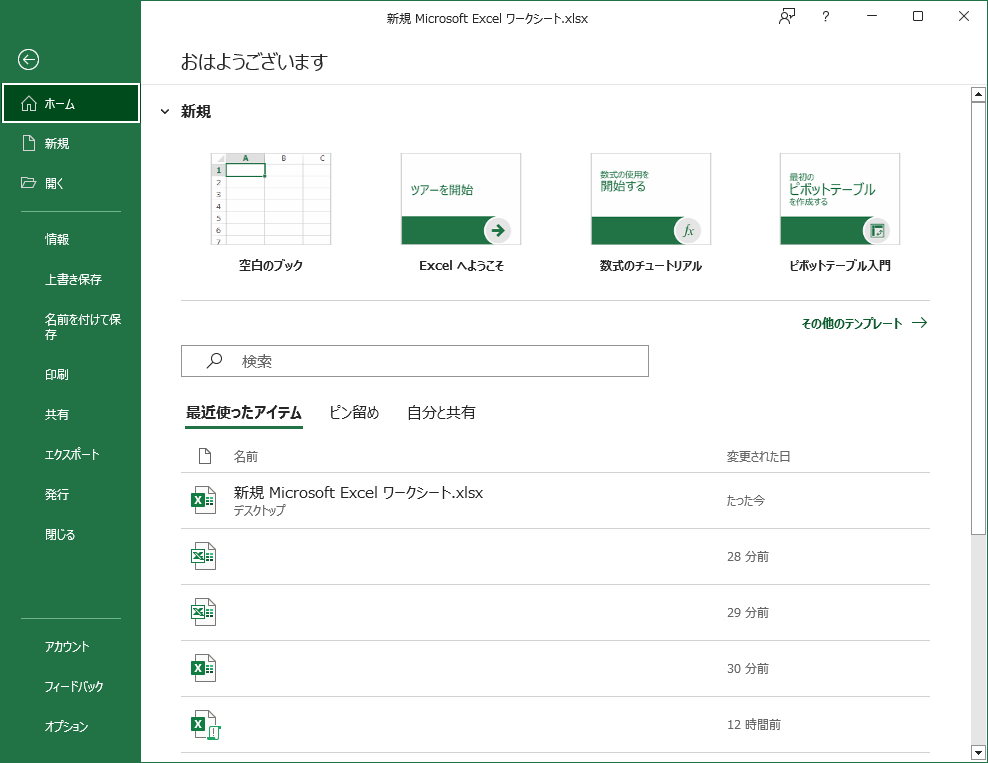Screen dimensions: 988x763
Task: Click the account feedback person icon in title bar
Action: coord(787,16)
